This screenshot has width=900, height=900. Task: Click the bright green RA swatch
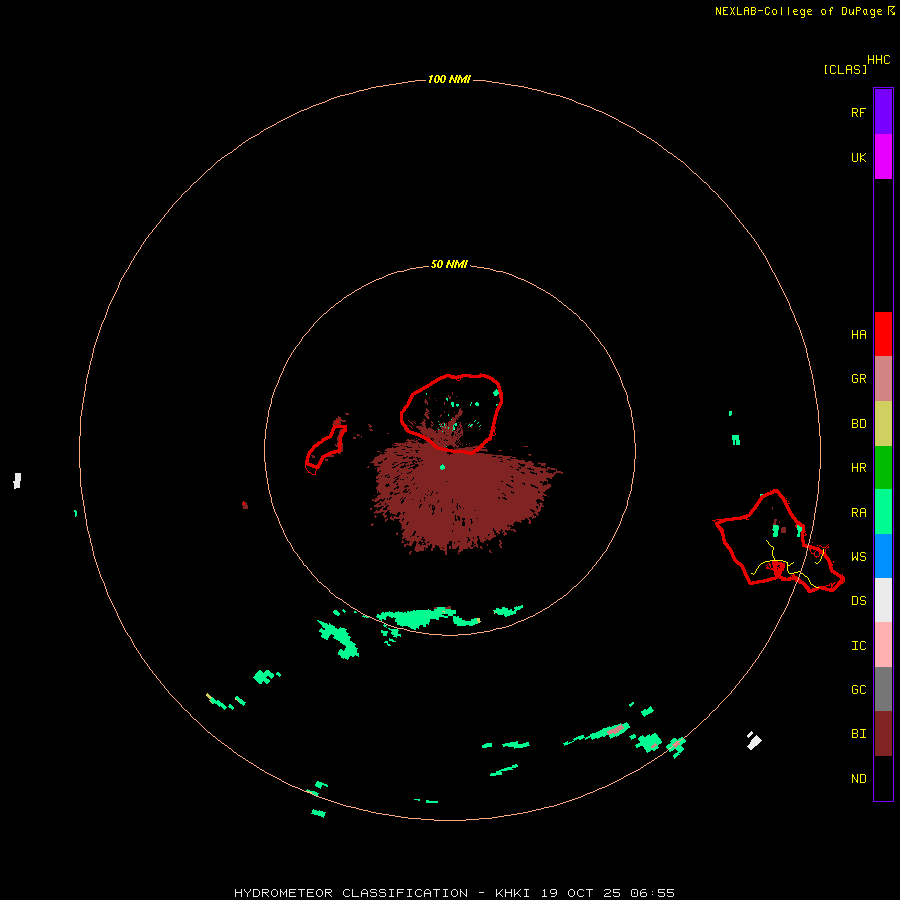[883, 512]
